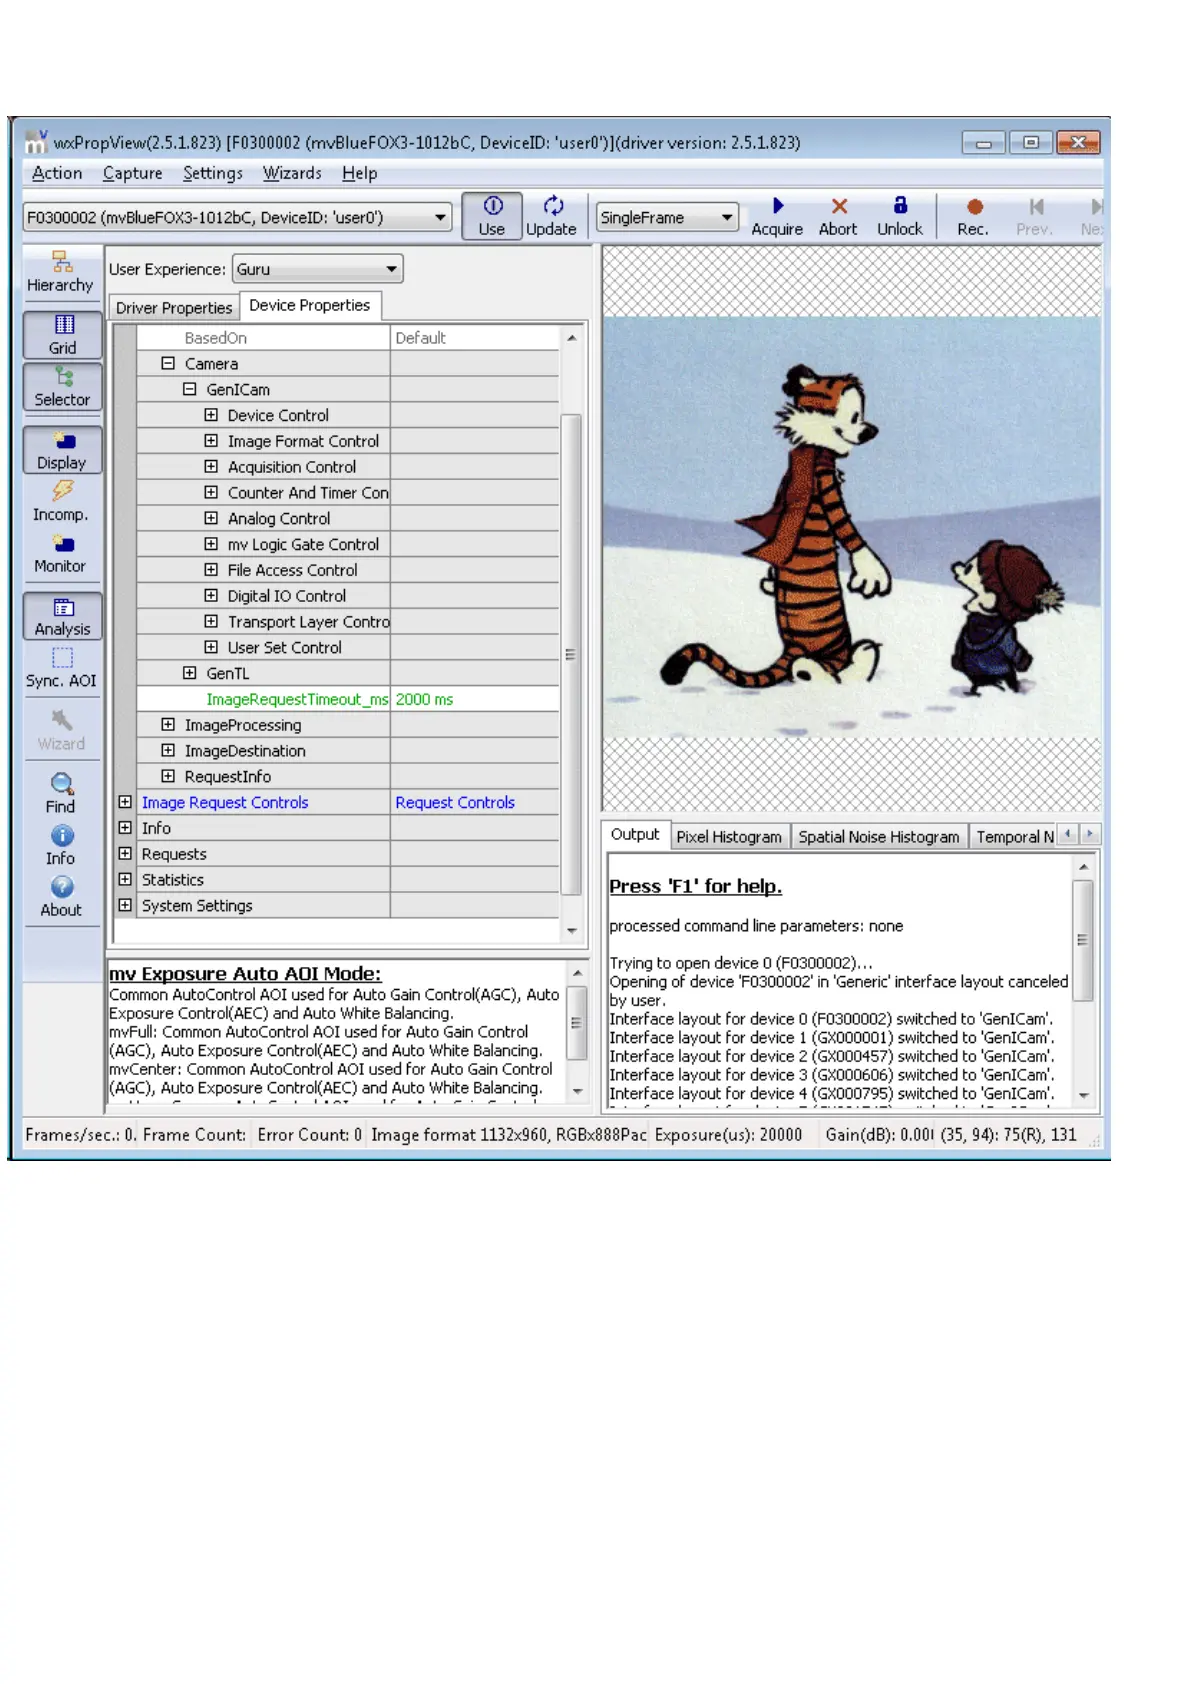This screenshot has height=1684, width=1190.
Task: Click the Unlock padlock icon
Action: (900, 216)
